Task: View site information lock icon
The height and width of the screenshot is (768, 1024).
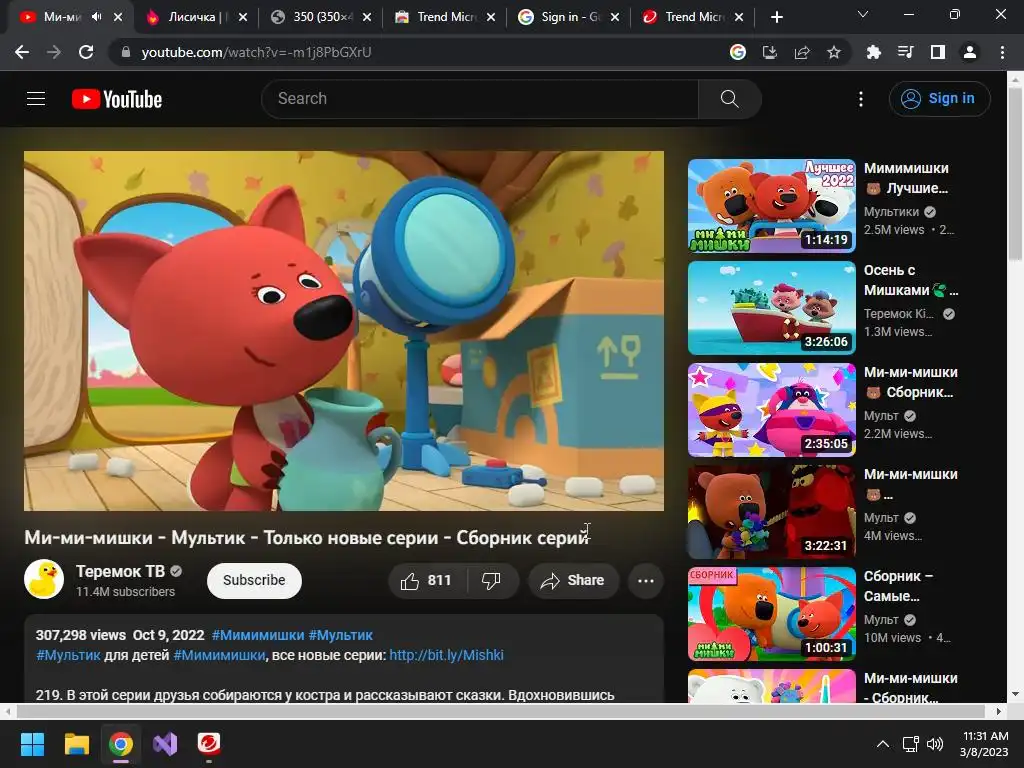Action: coord(126,52)
